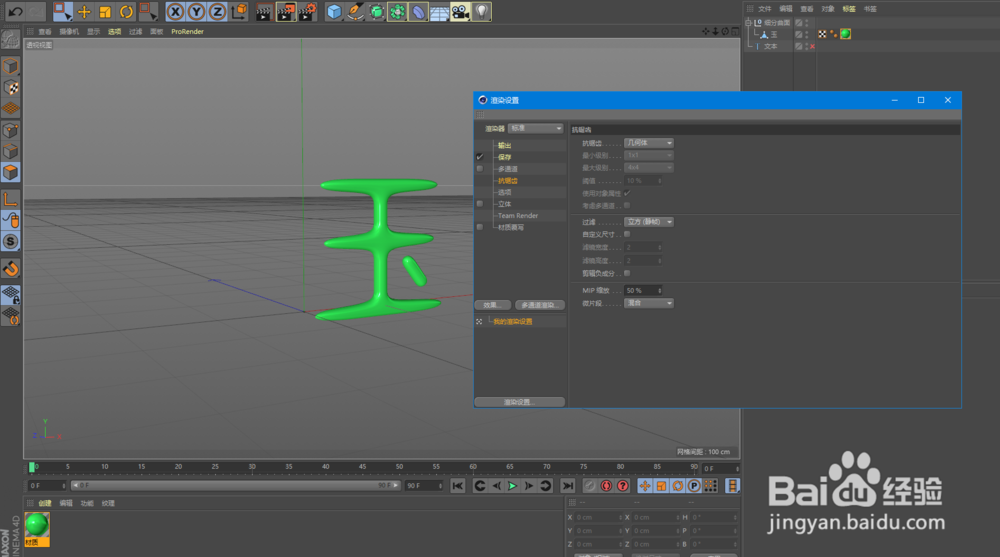
Task: Toggle the 使用对象属性 checkbox
Action: coord(627,193)
